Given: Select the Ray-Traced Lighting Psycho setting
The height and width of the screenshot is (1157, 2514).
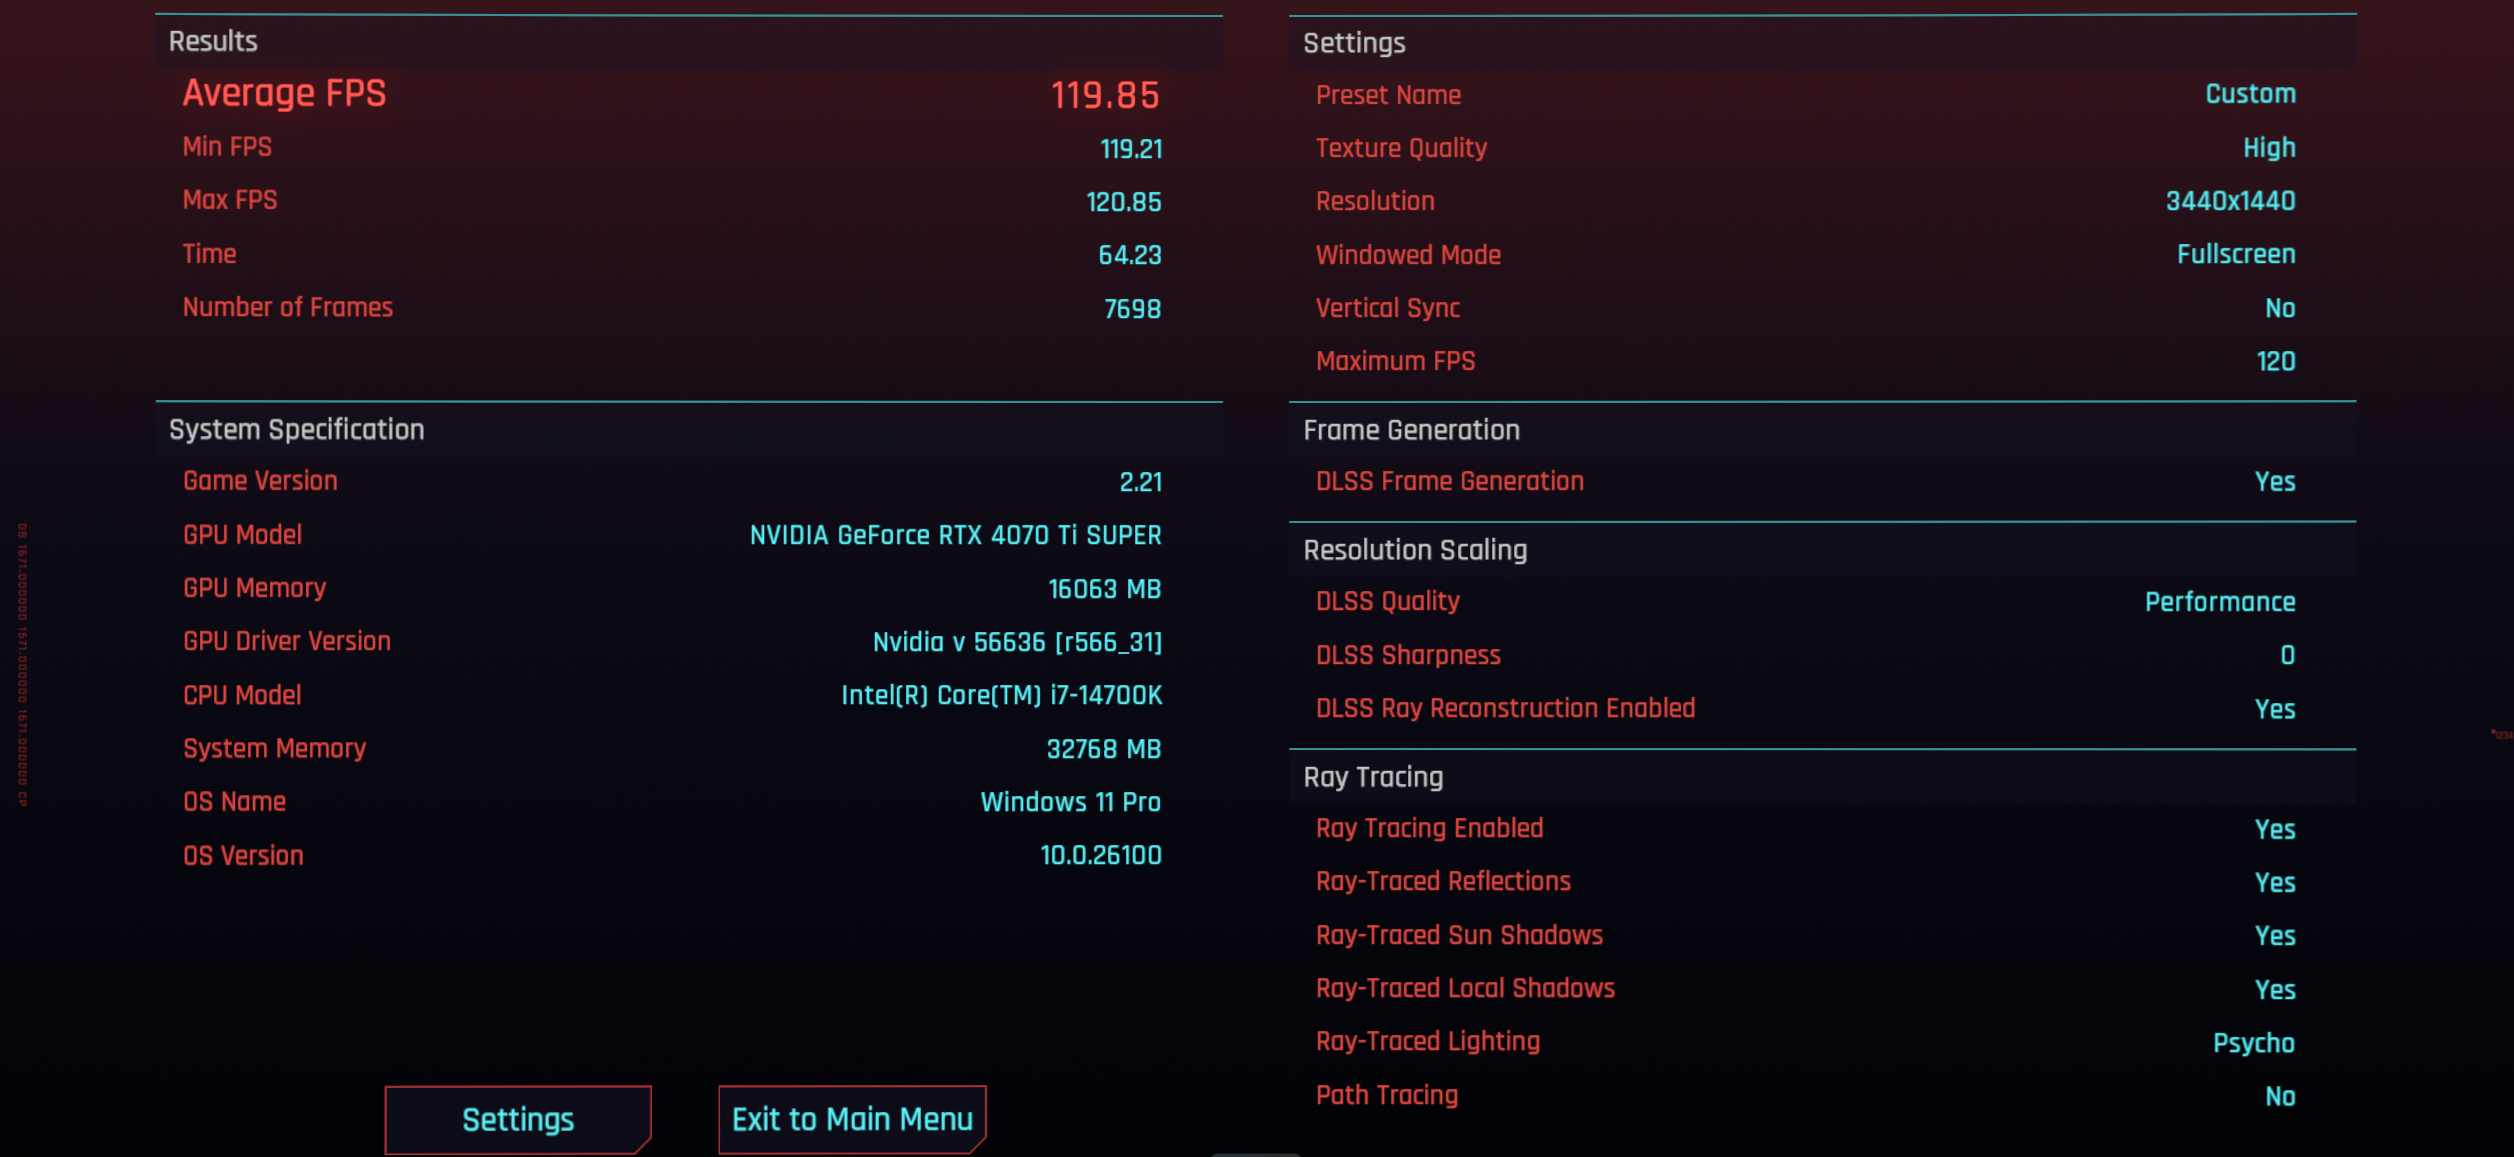Looking at the screenshot, I should pos(2253,1043).
